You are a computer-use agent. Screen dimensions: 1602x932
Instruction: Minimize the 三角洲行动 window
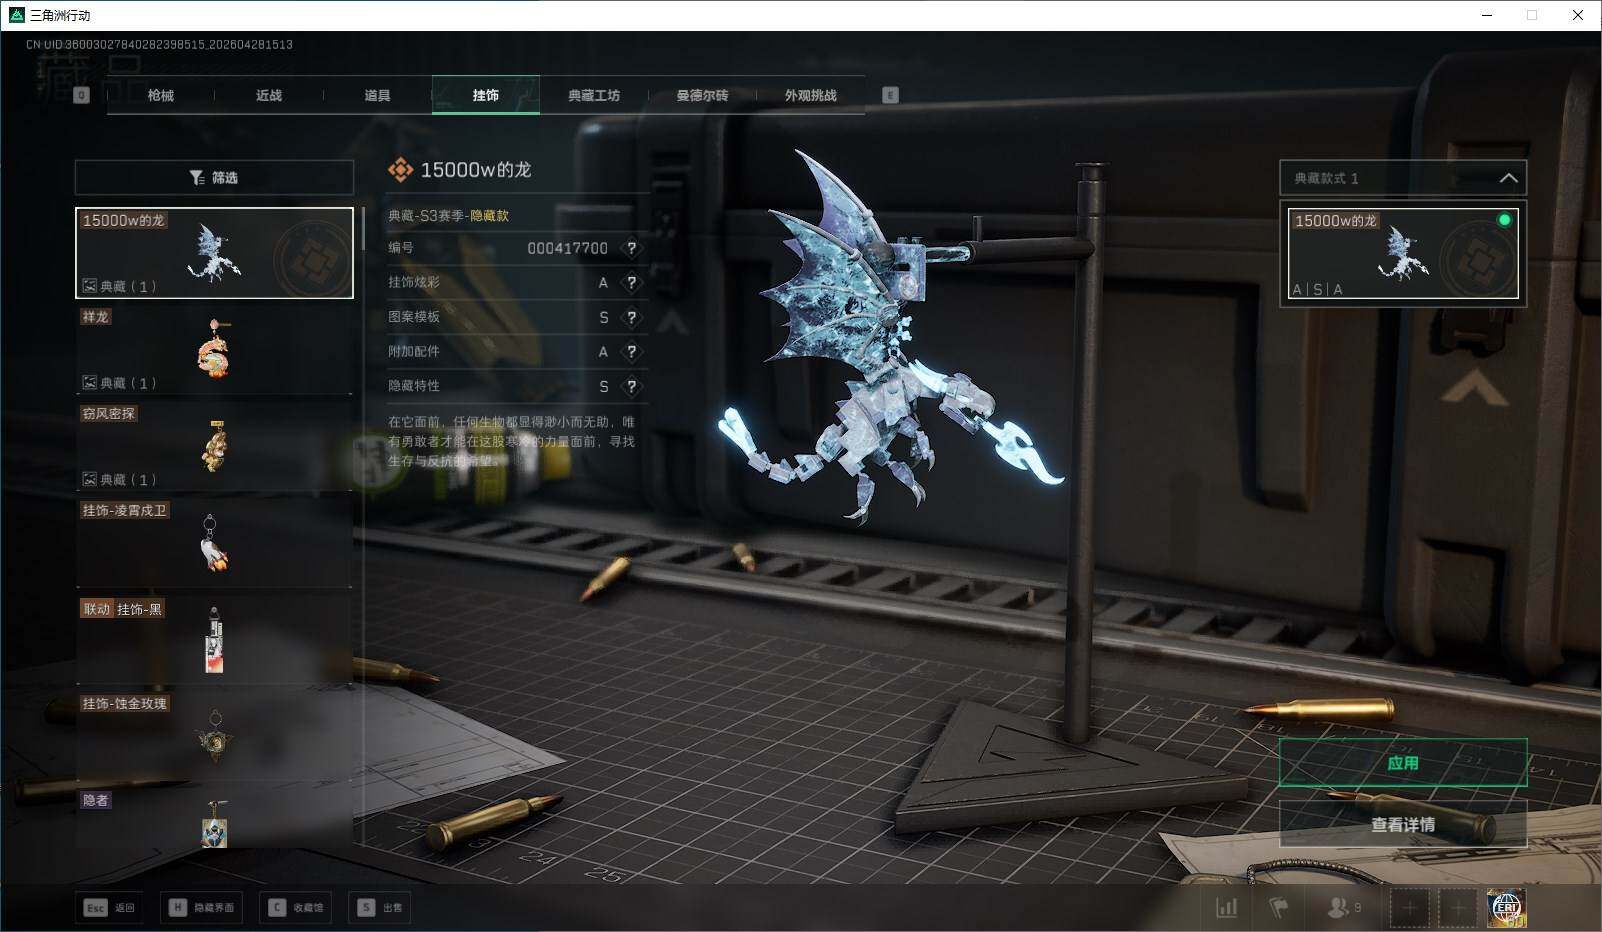tap(1487, 15)
